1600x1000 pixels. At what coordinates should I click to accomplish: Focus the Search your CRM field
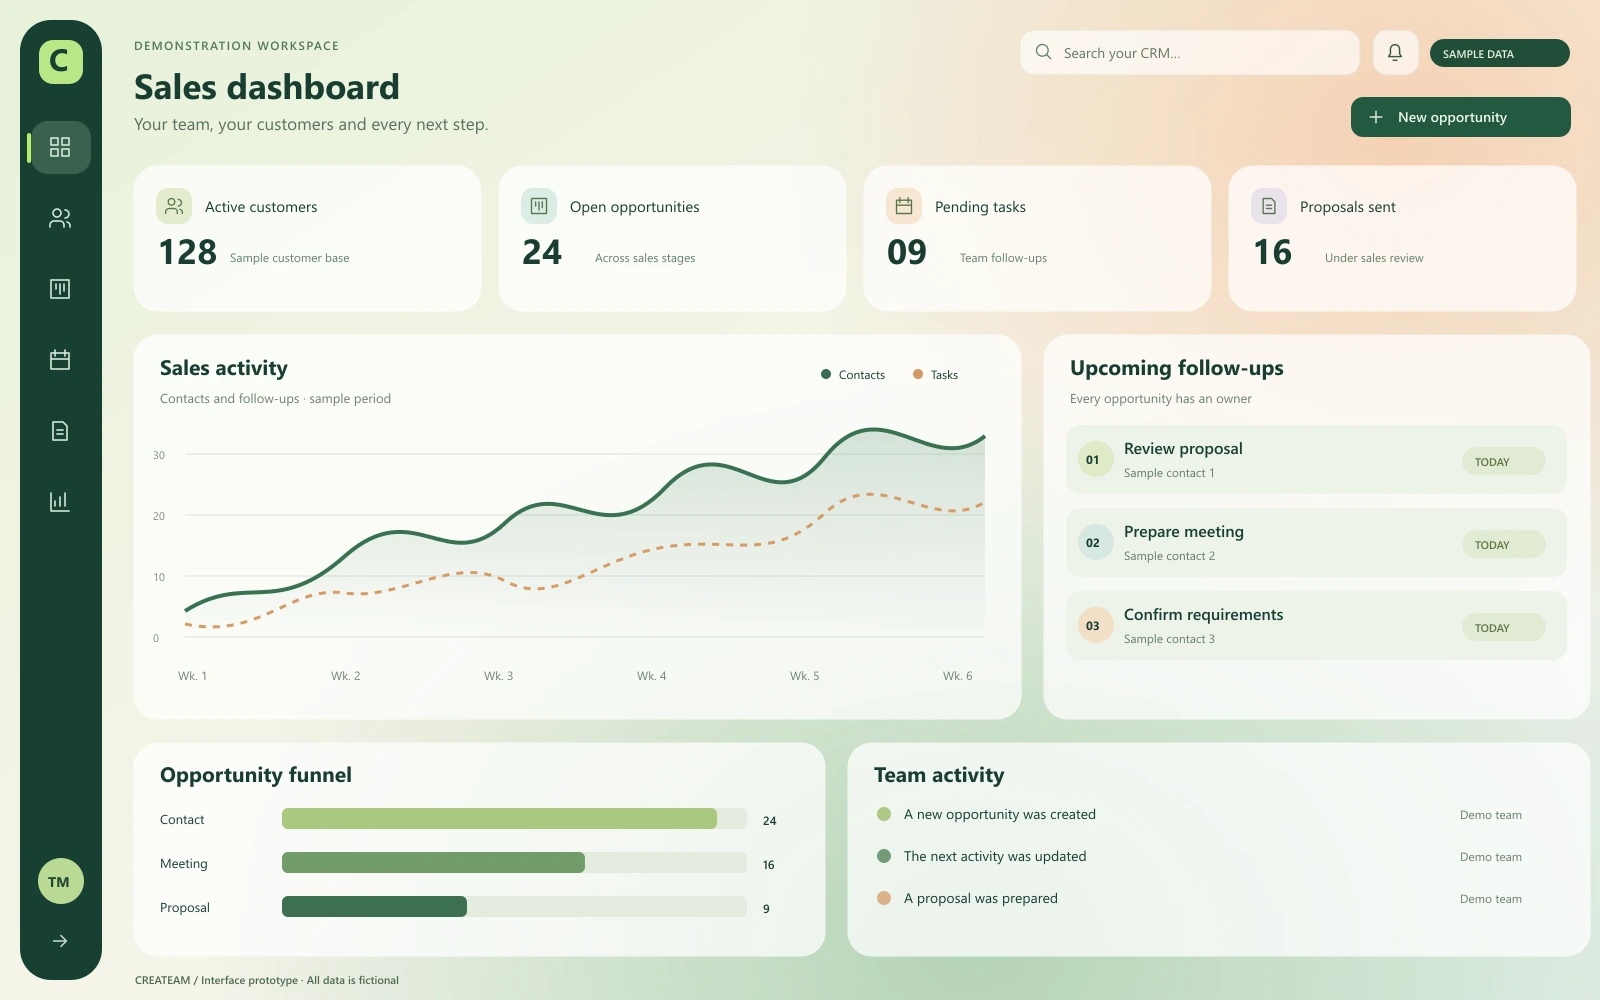(x=1190, y=53)
